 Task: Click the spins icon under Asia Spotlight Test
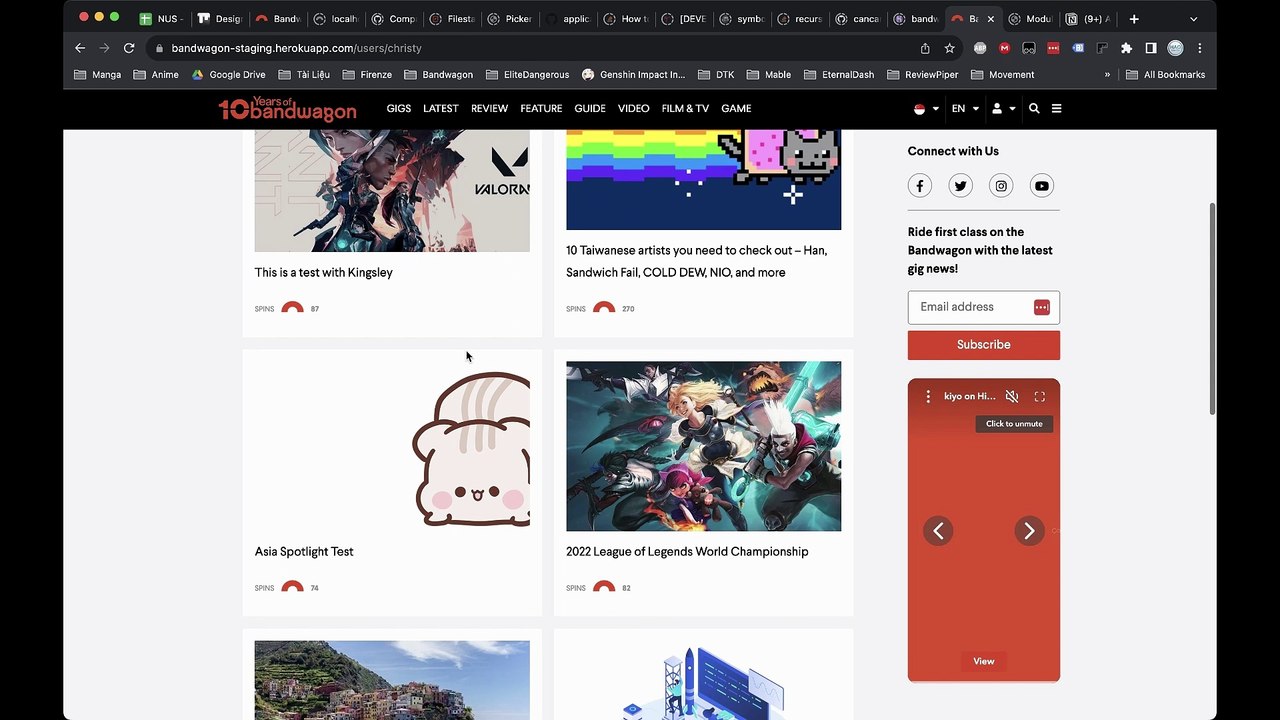(292, 588)
